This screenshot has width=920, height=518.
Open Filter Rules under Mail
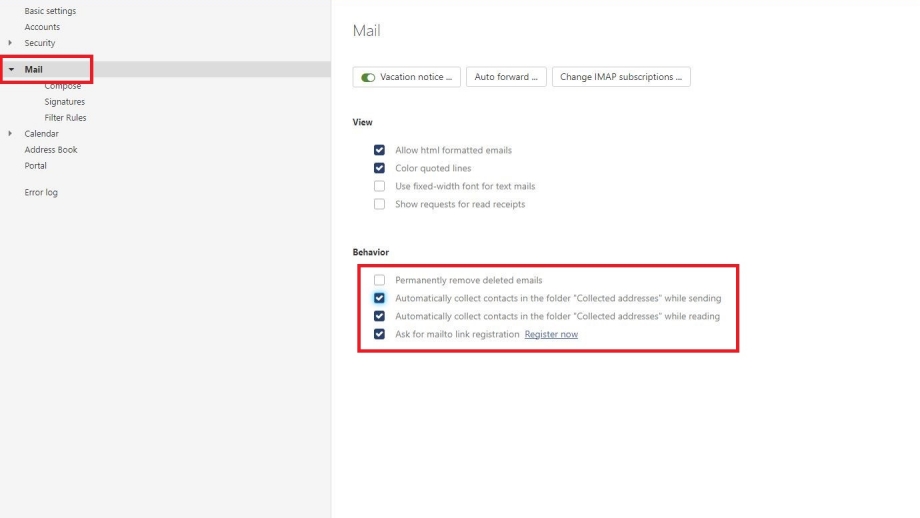tap(65, 118)
